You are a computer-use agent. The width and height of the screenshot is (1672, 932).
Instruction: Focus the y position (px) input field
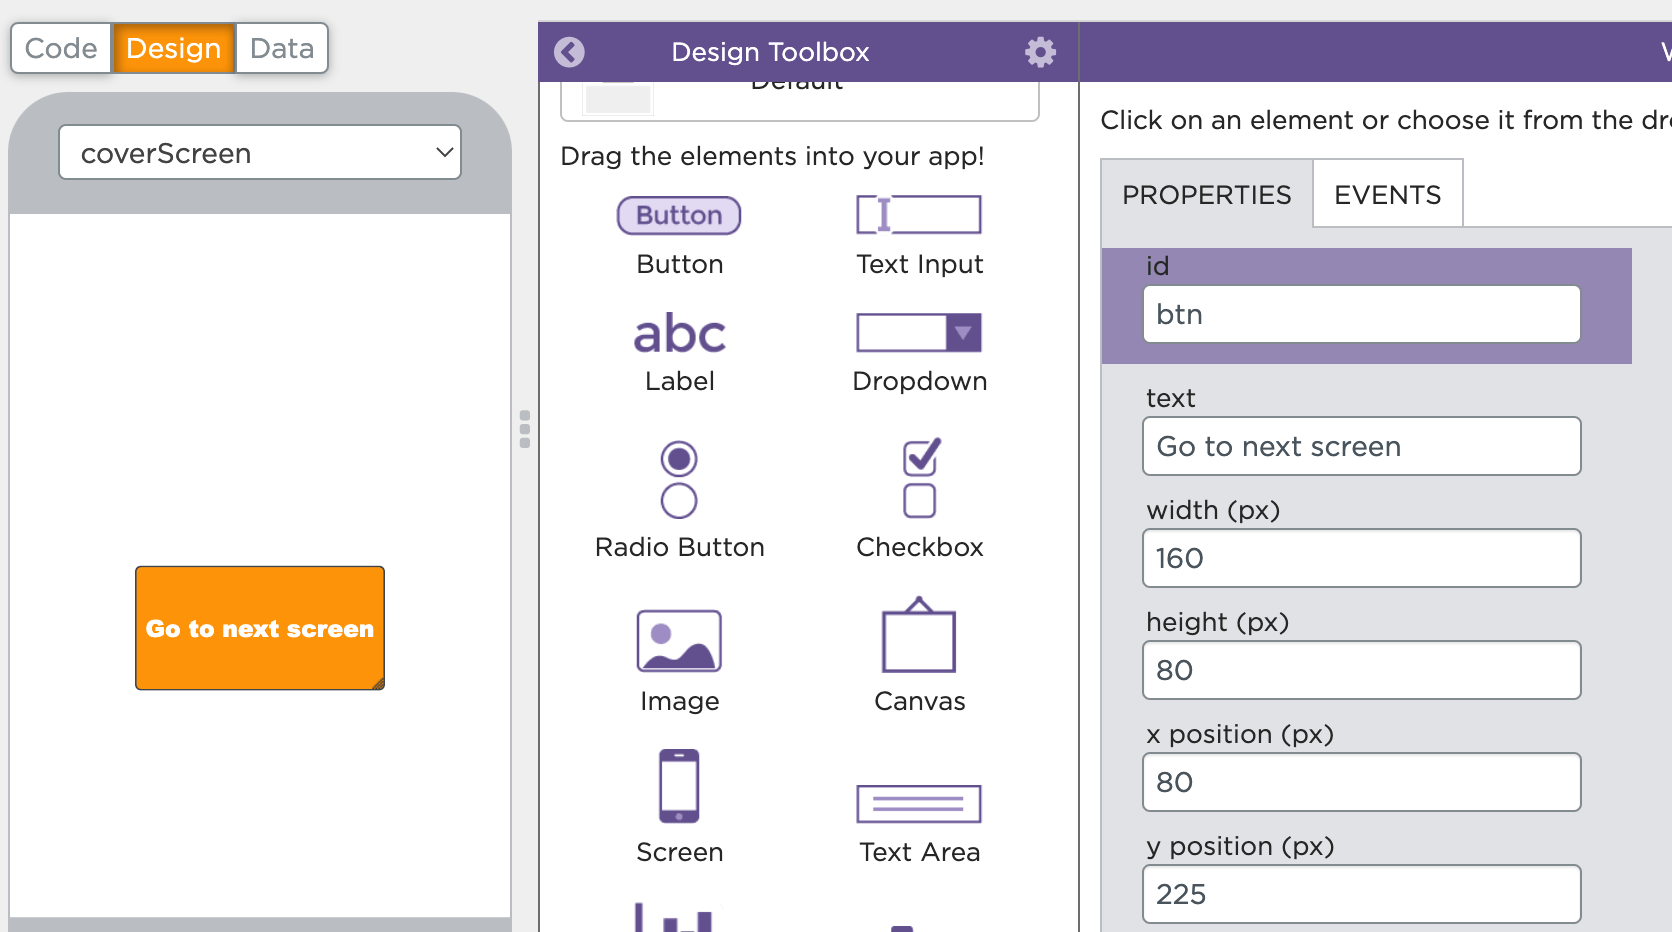click(1362, 894)
